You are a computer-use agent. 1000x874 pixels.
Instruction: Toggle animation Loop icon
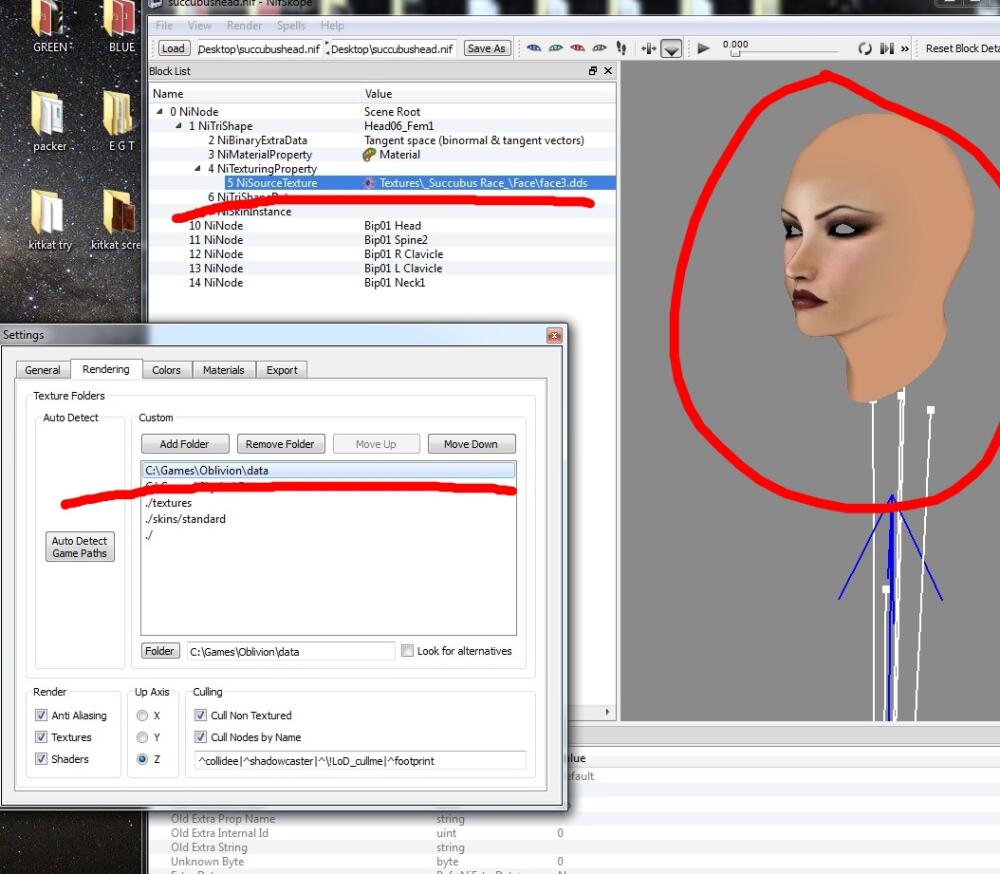[864, 48]
